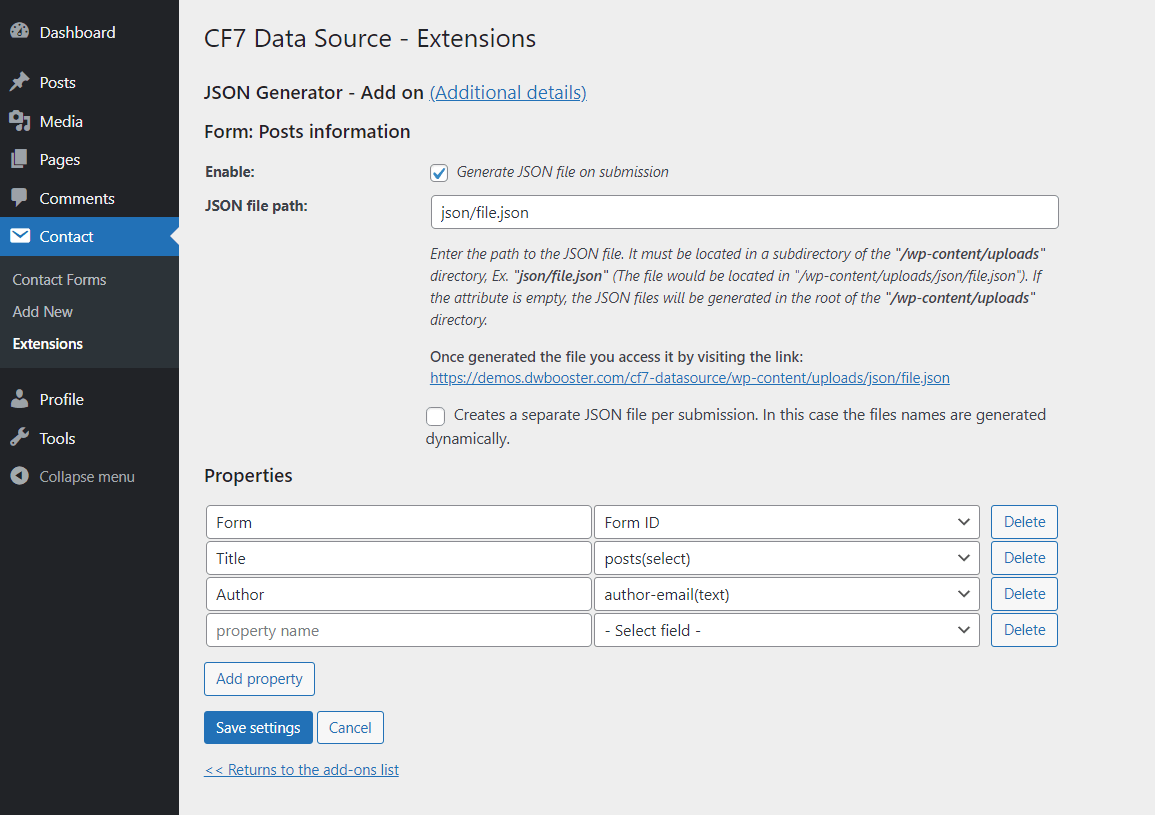
Task: Click the Comments speech bubble icon
Action: point(19,198)
